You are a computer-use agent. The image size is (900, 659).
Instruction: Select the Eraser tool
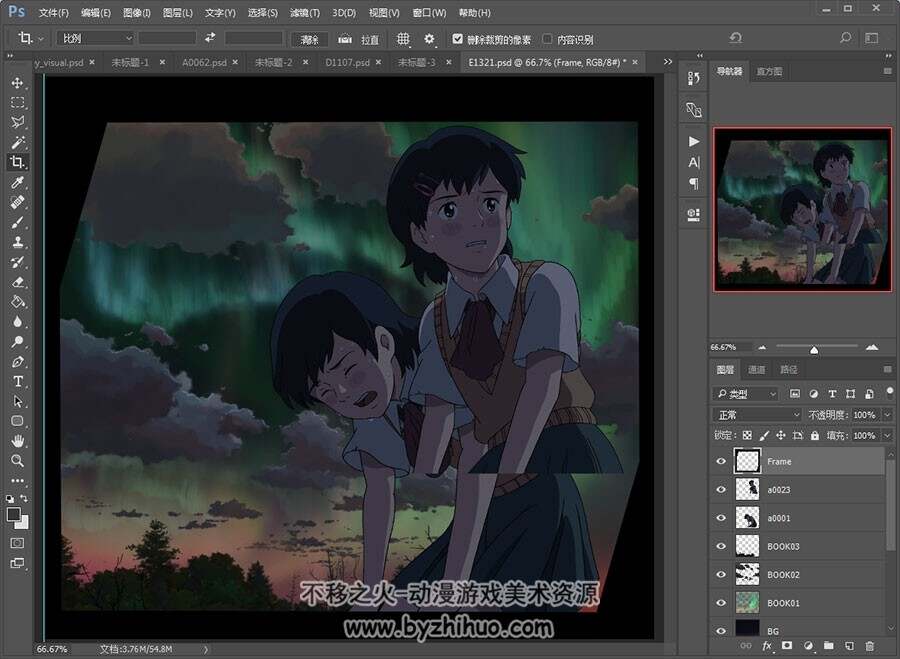[x=17, y=282]
